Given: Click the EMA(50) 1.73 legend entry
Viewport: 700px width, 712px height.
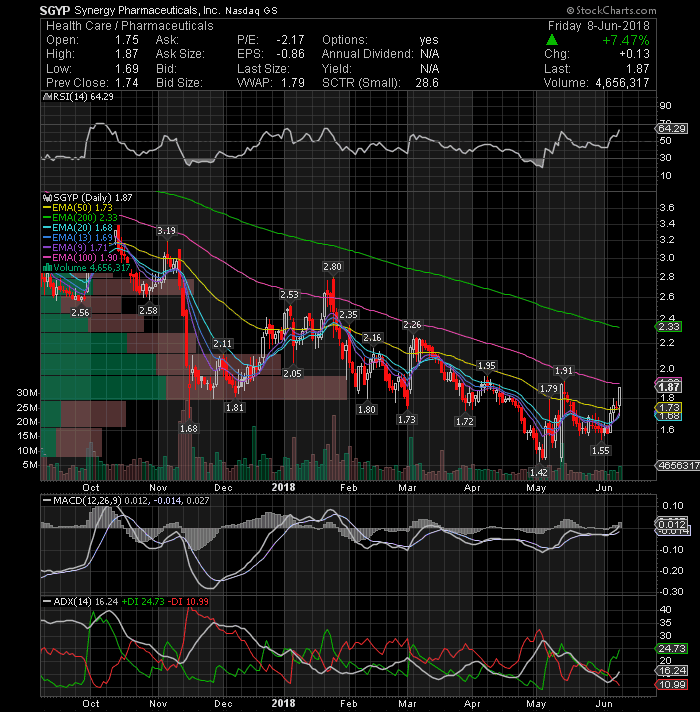Looking at the screenshot, I should pos(78,208).
